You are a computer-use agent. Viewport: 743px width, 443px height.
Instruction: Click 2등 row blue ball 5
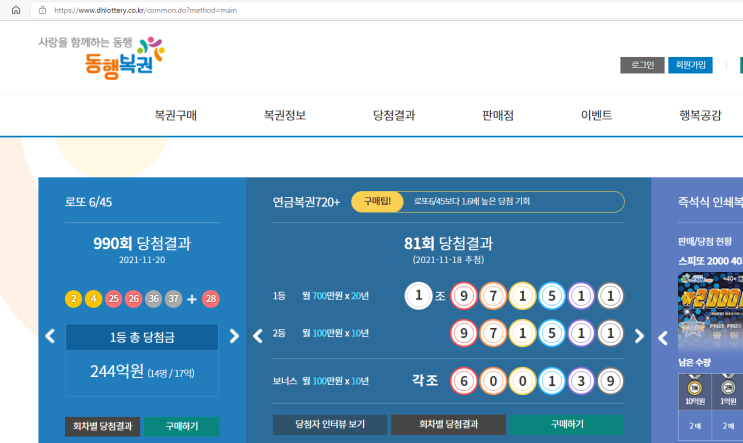(552, 333)
